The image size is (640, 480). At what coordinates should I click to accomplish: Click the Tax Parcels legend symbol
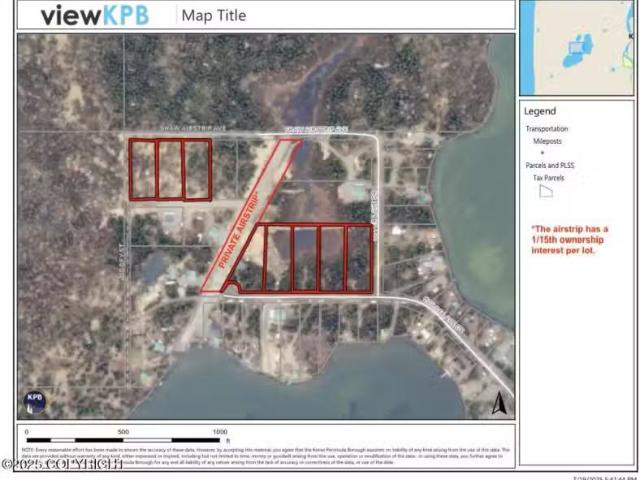(545, 189)
